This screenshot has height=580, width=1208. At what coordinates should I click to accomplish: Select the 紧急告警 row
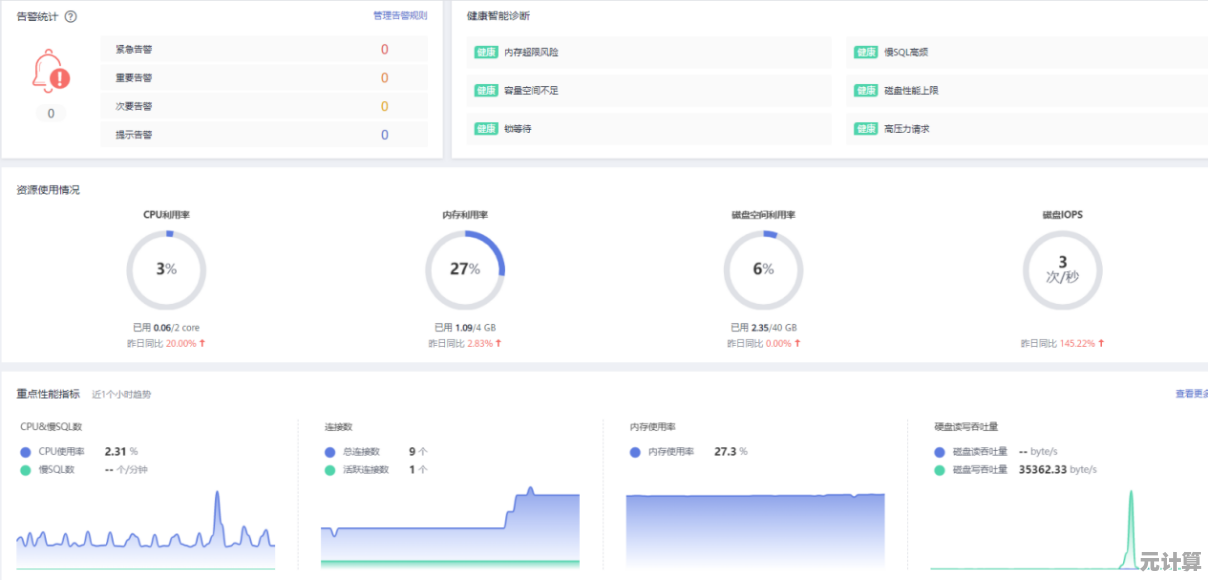pos(263,50)
